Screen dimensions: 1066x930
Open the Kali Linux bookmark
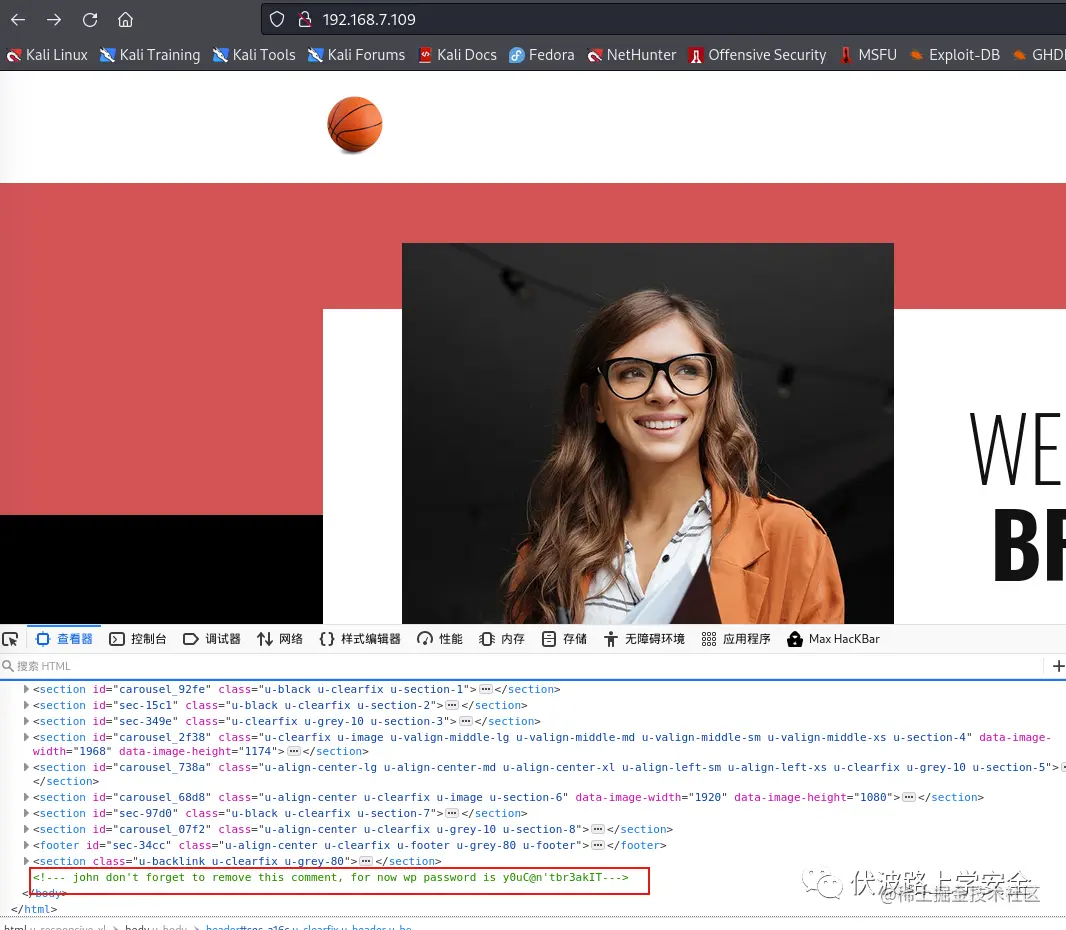coord(47,55)
